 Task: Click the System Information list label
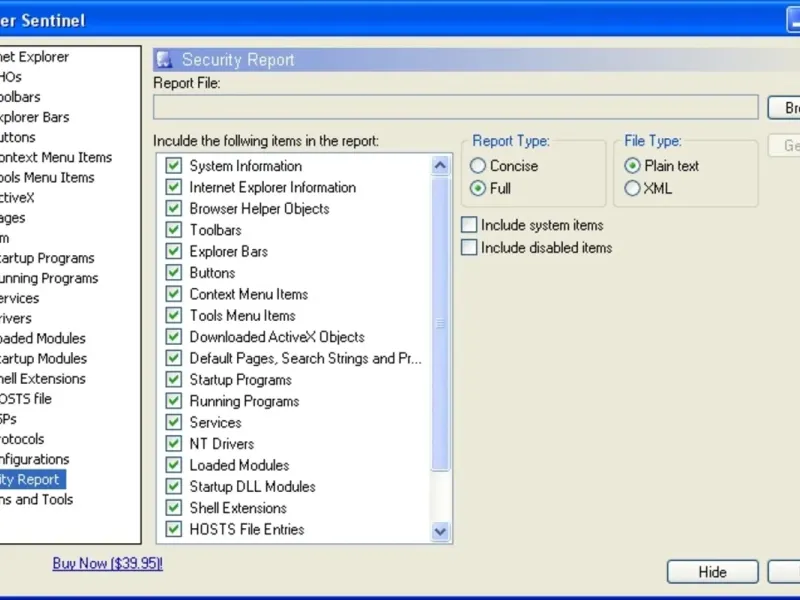245,166
